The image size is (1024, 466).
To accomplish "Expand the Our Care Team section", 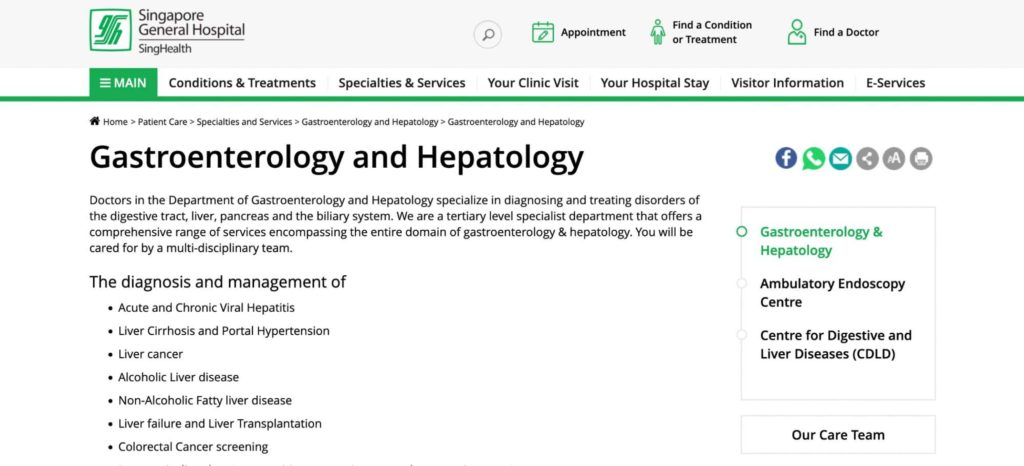I will tap(838, 435).
